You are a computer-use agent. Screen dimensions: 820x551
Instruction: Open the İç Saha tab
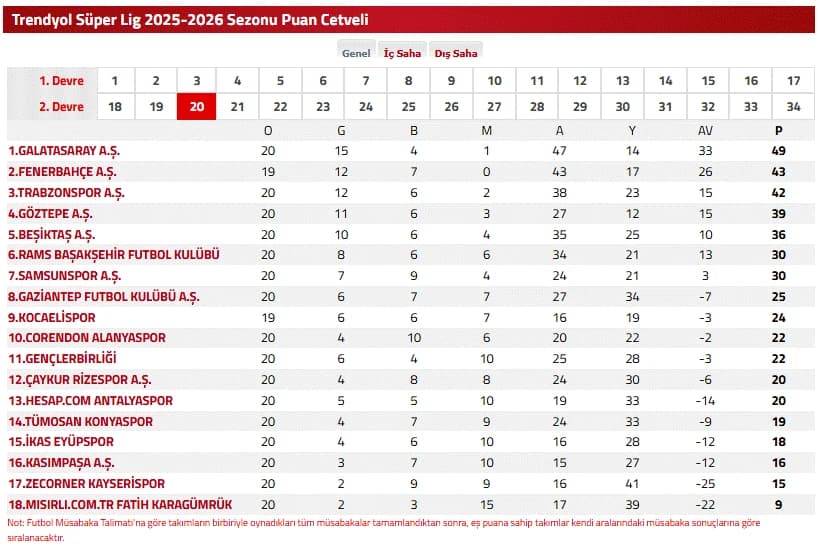tap(402, 53)
